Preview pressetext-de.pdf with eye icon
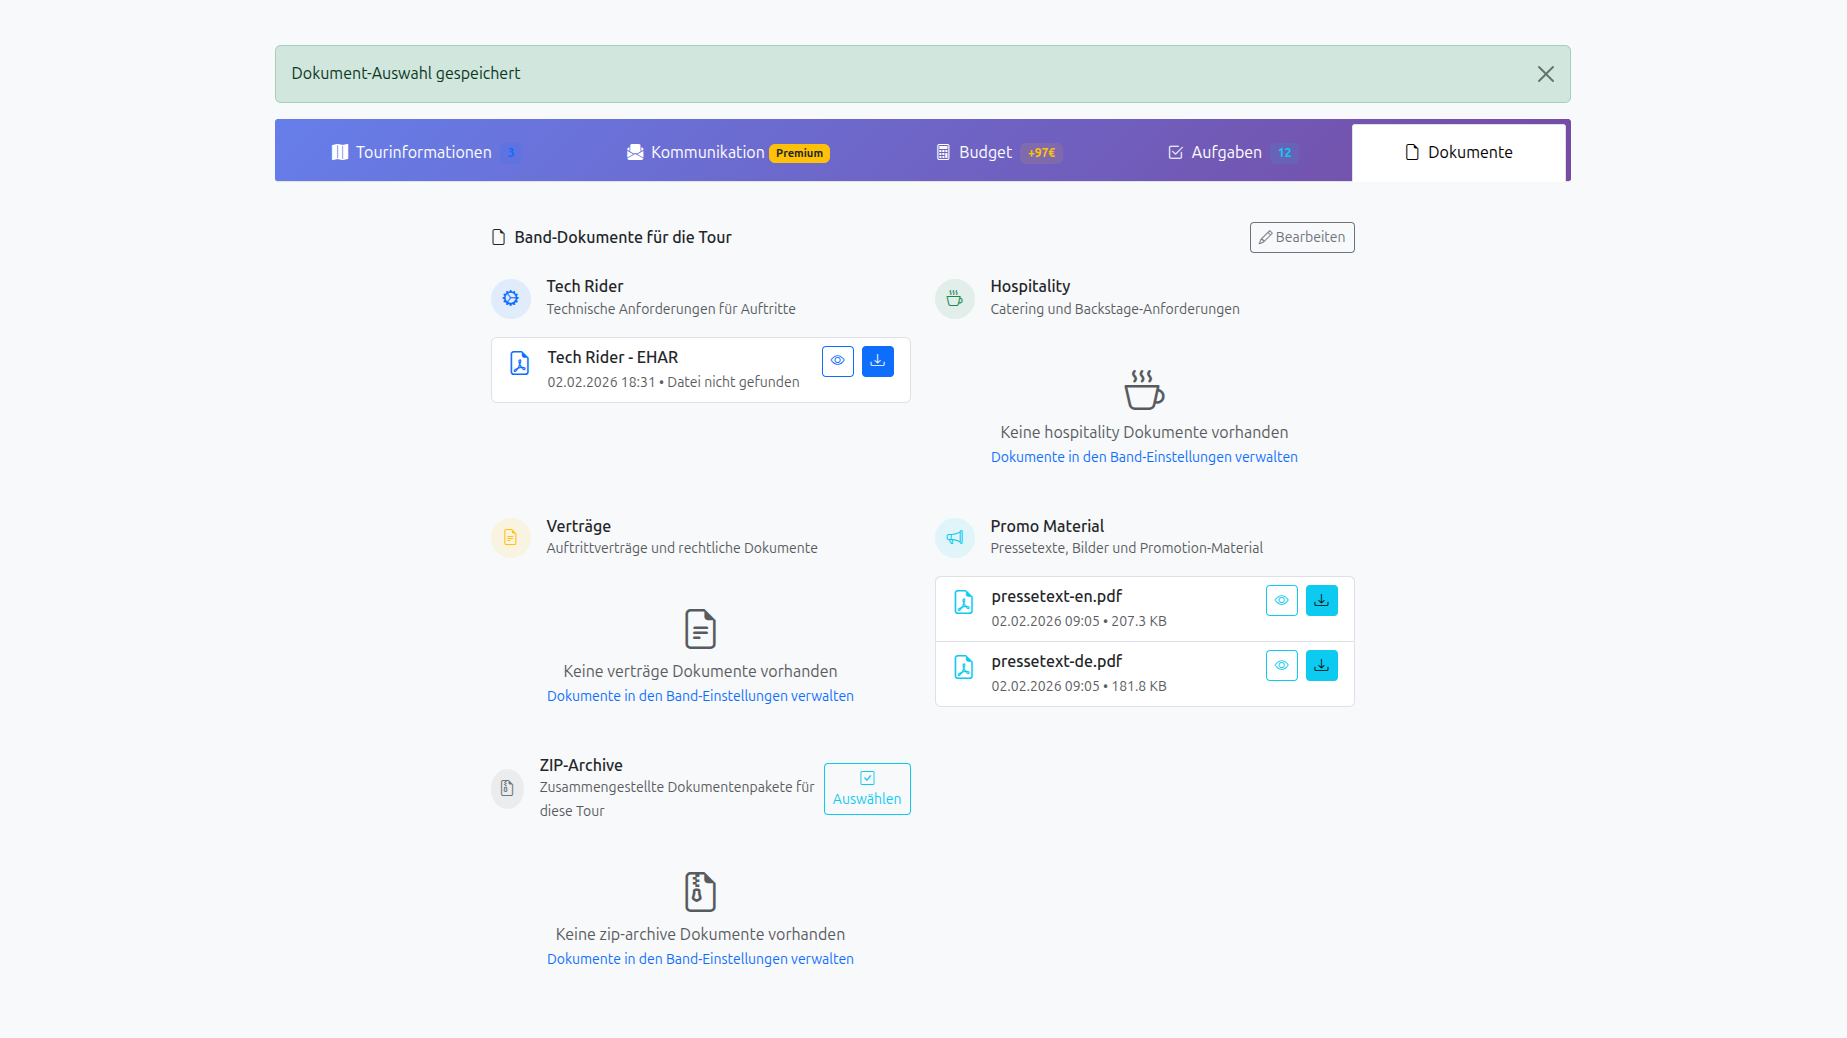Screen dimensions: 1847x1038 (1281, 665)
